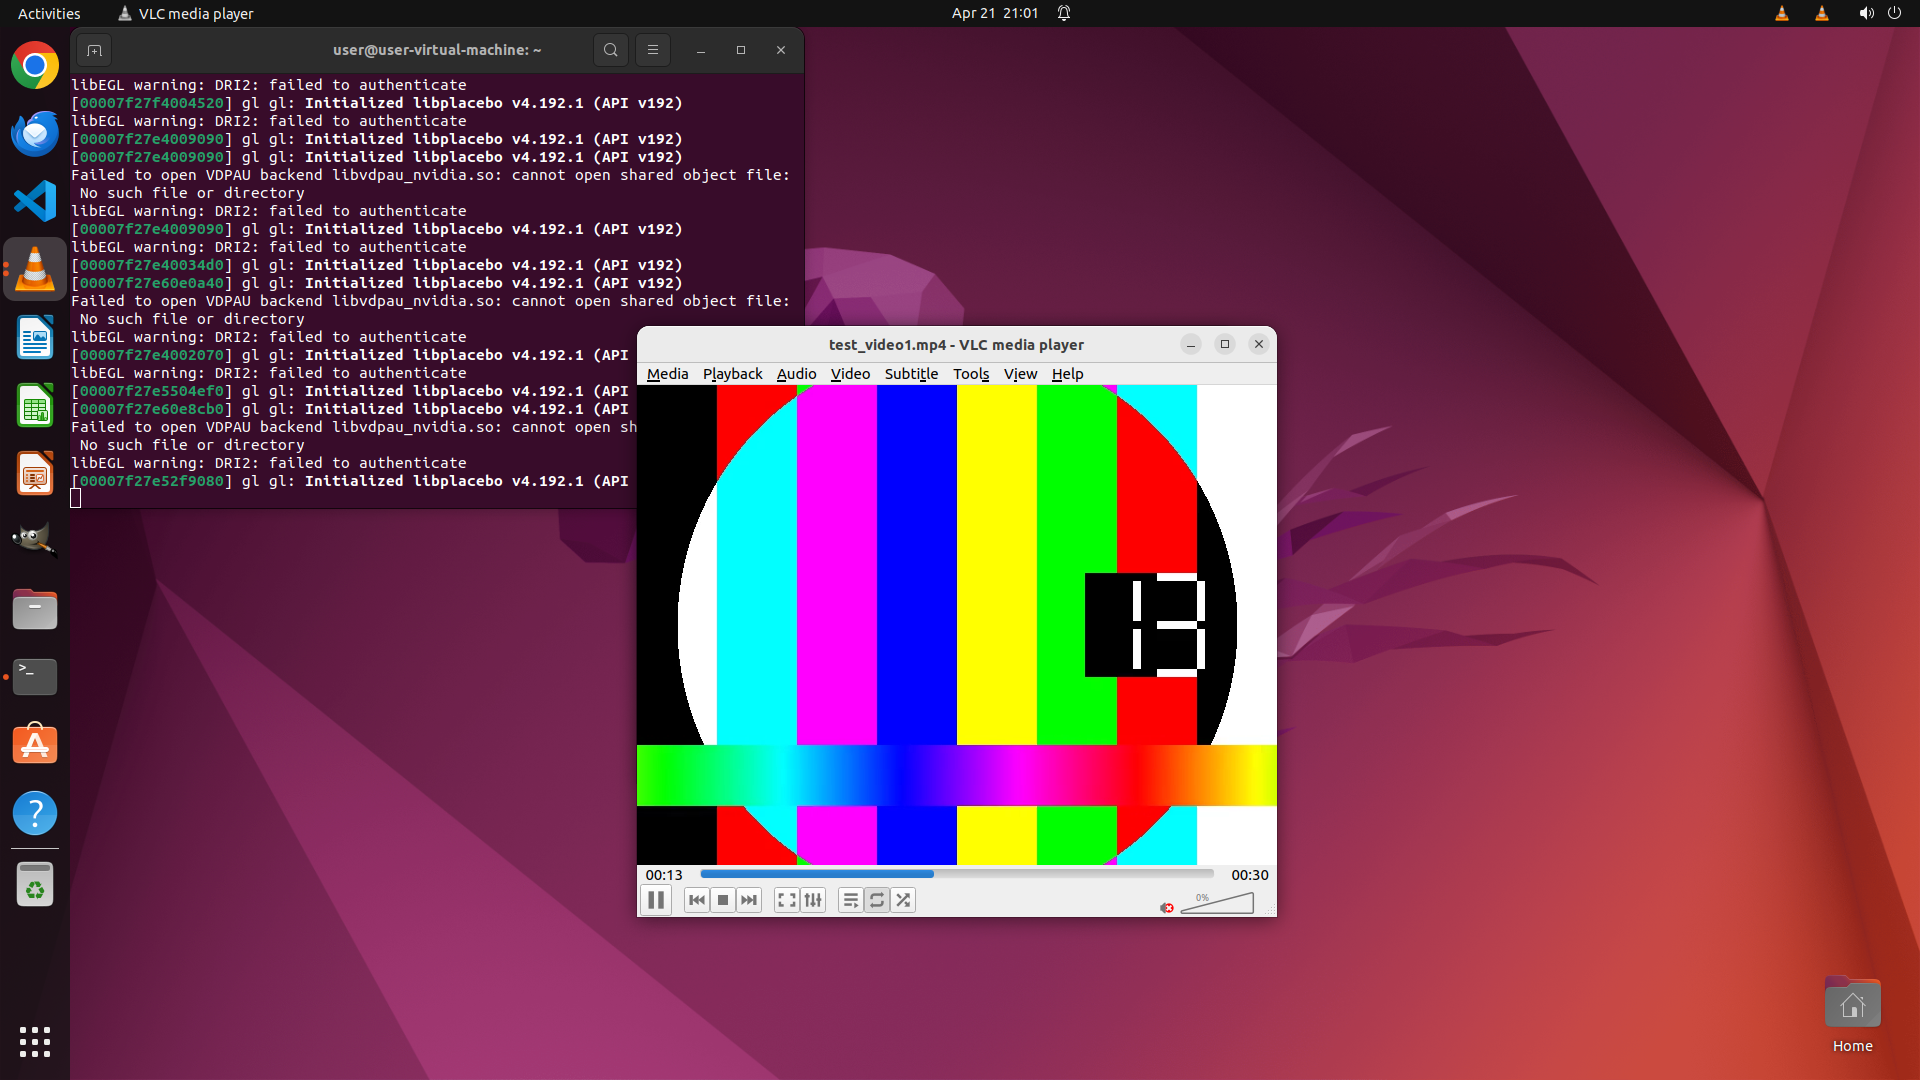Click the terminal search icon
Image resolution: width=1920 pixels, height=1080 pixels.
[x=611, y=50]
